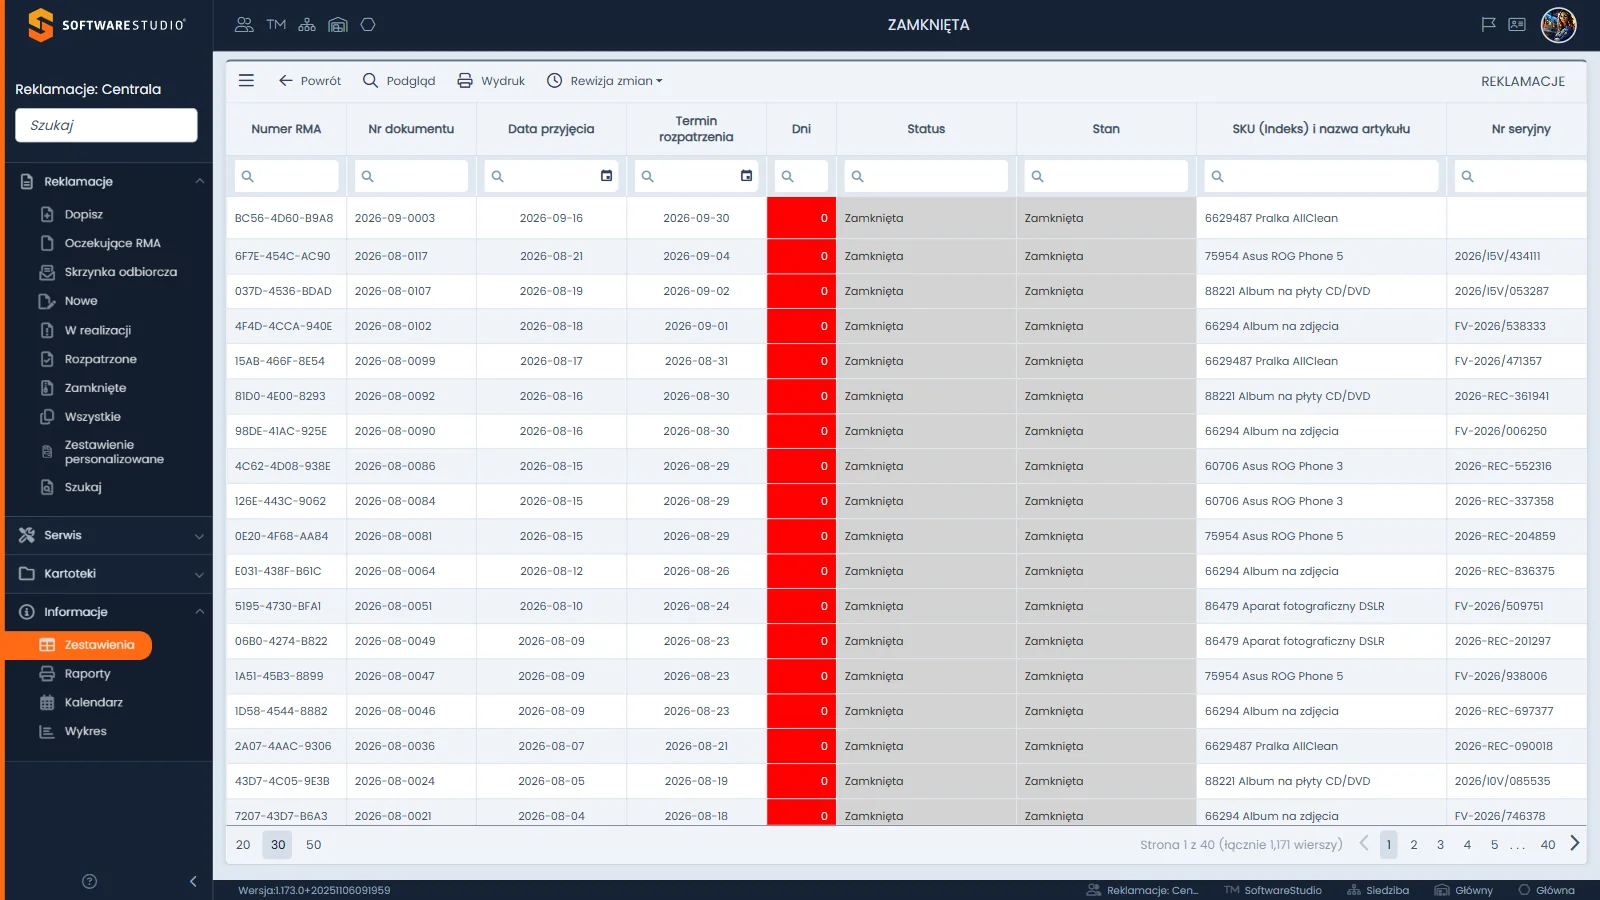This screenshot has height=900, width=1600.
Task: Open Oczekujące RMA in the sidebar
Action: 112,243
